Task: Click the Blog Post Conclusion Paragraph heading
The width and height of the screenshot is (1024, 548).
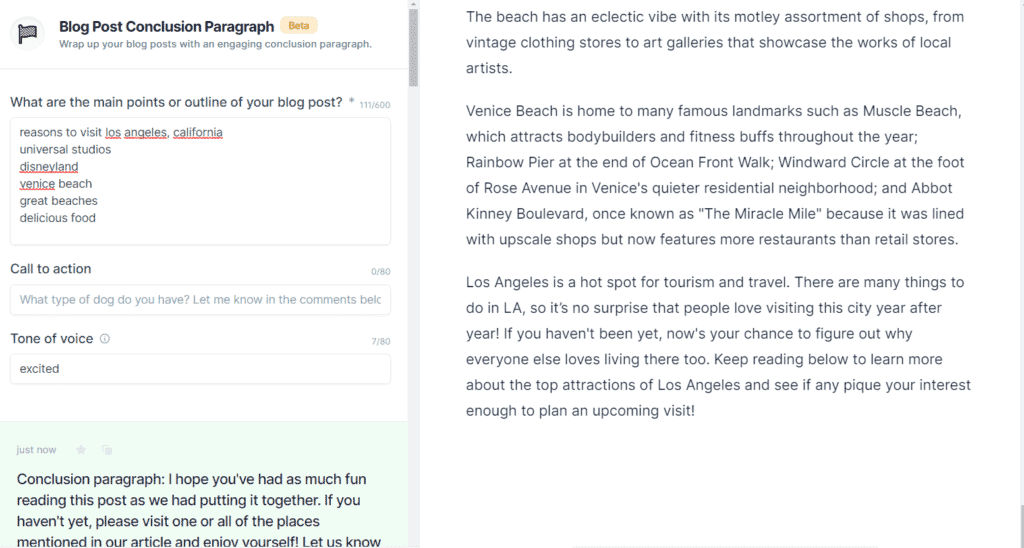Action: (167, 27)
